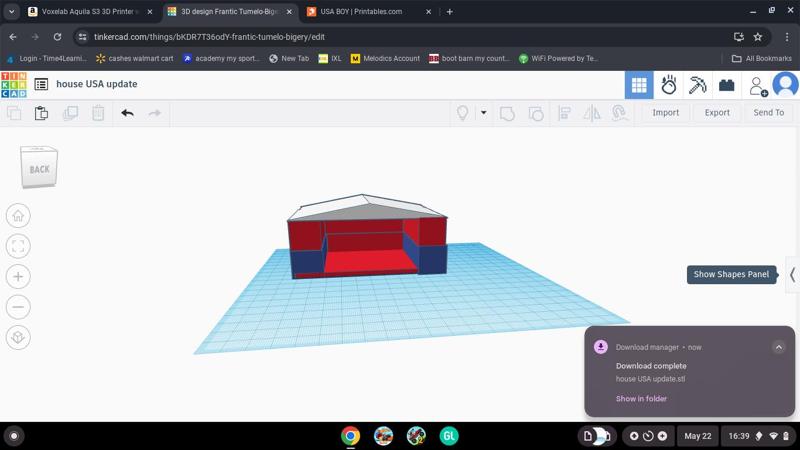This screenshot has height=450, width=800.
Task: Toggle show all hidden lightbulb icon
Action: click(462, 113)
